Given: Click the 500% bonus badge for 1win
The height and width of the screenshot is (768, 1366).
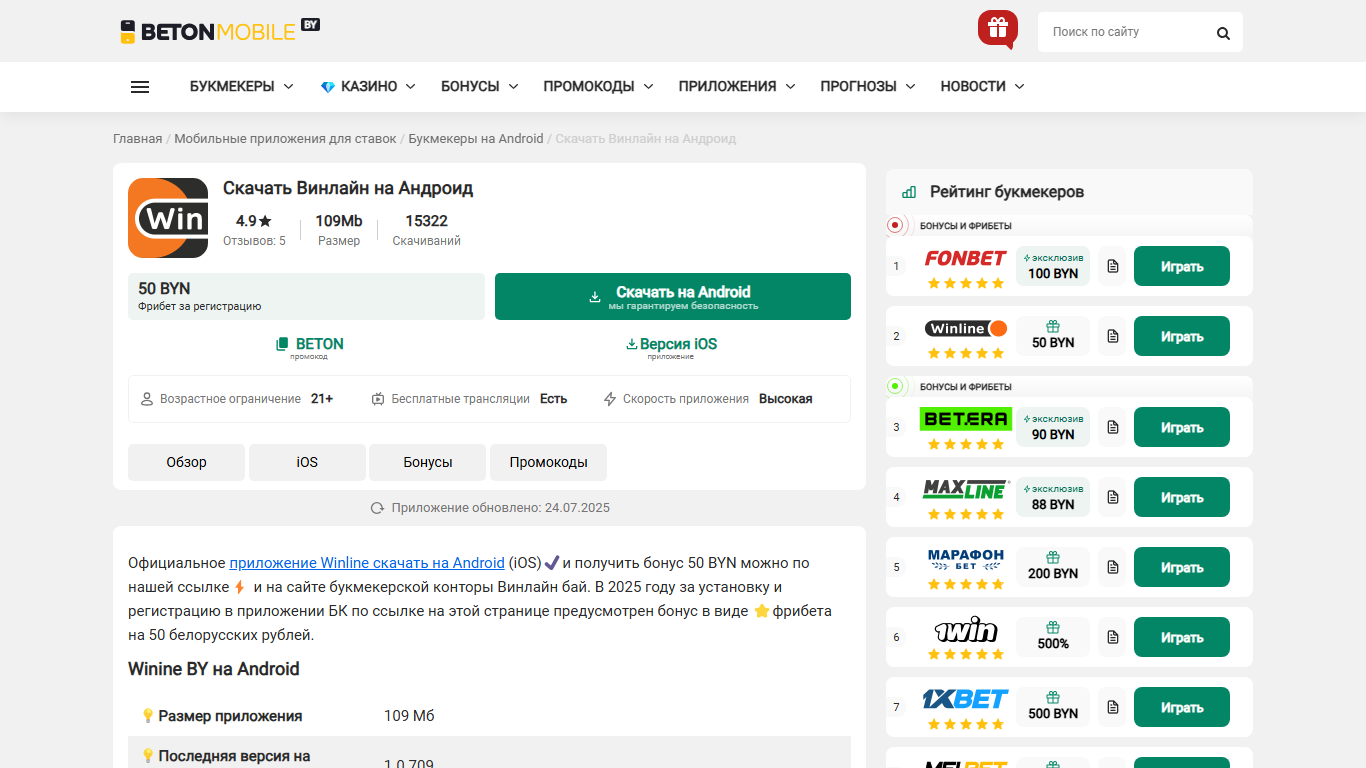Looking at the screenshot, I should [x=1053, y=637].
